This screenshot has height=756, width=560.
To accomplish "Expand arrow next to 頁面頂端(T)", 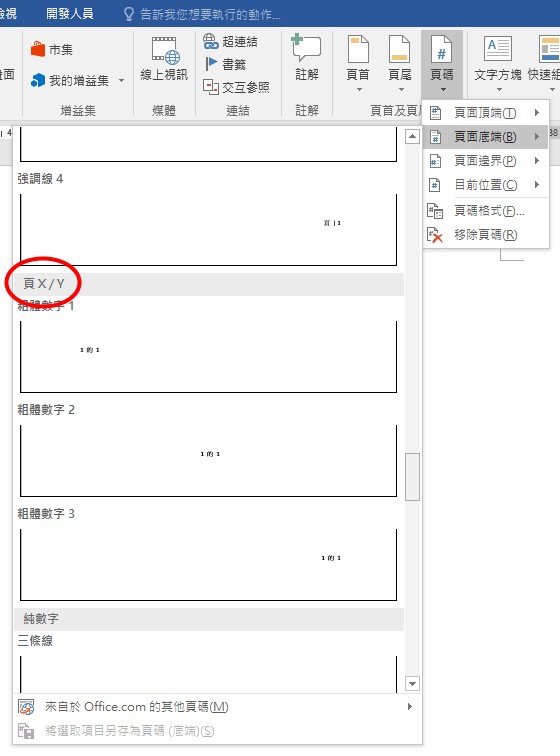I will (537, 113).
